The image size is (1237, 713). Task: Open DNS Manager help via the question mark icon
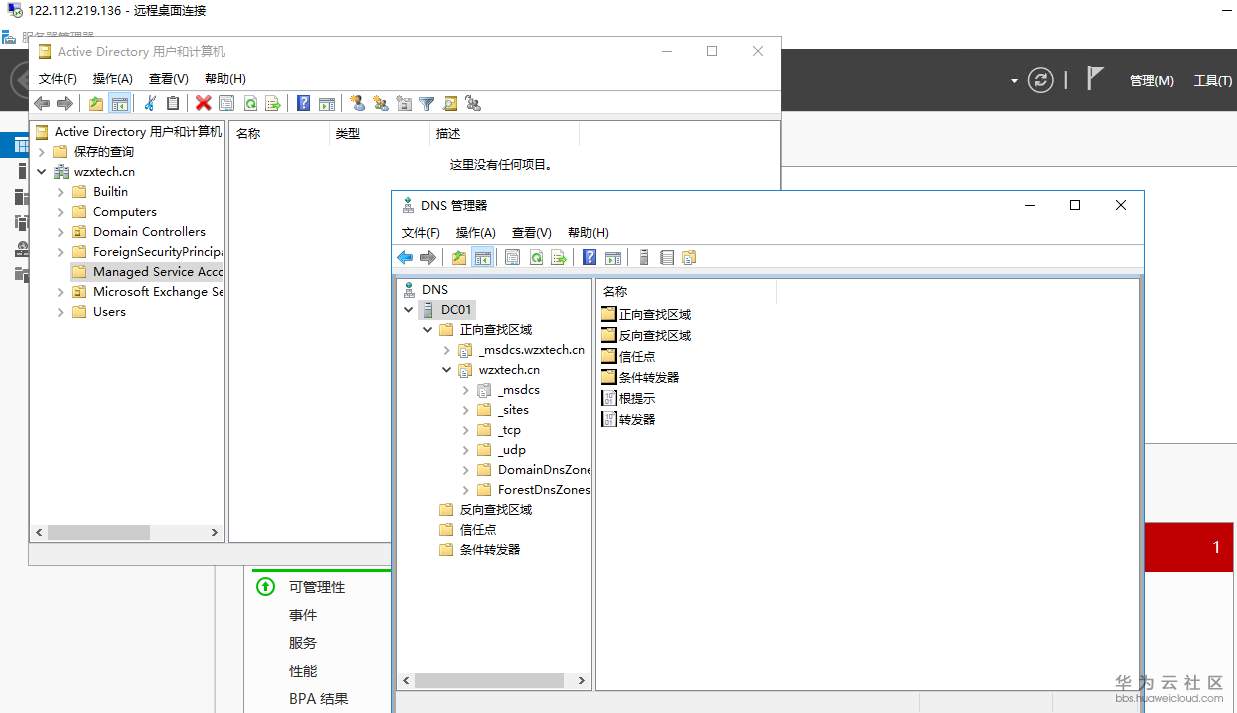590,257
